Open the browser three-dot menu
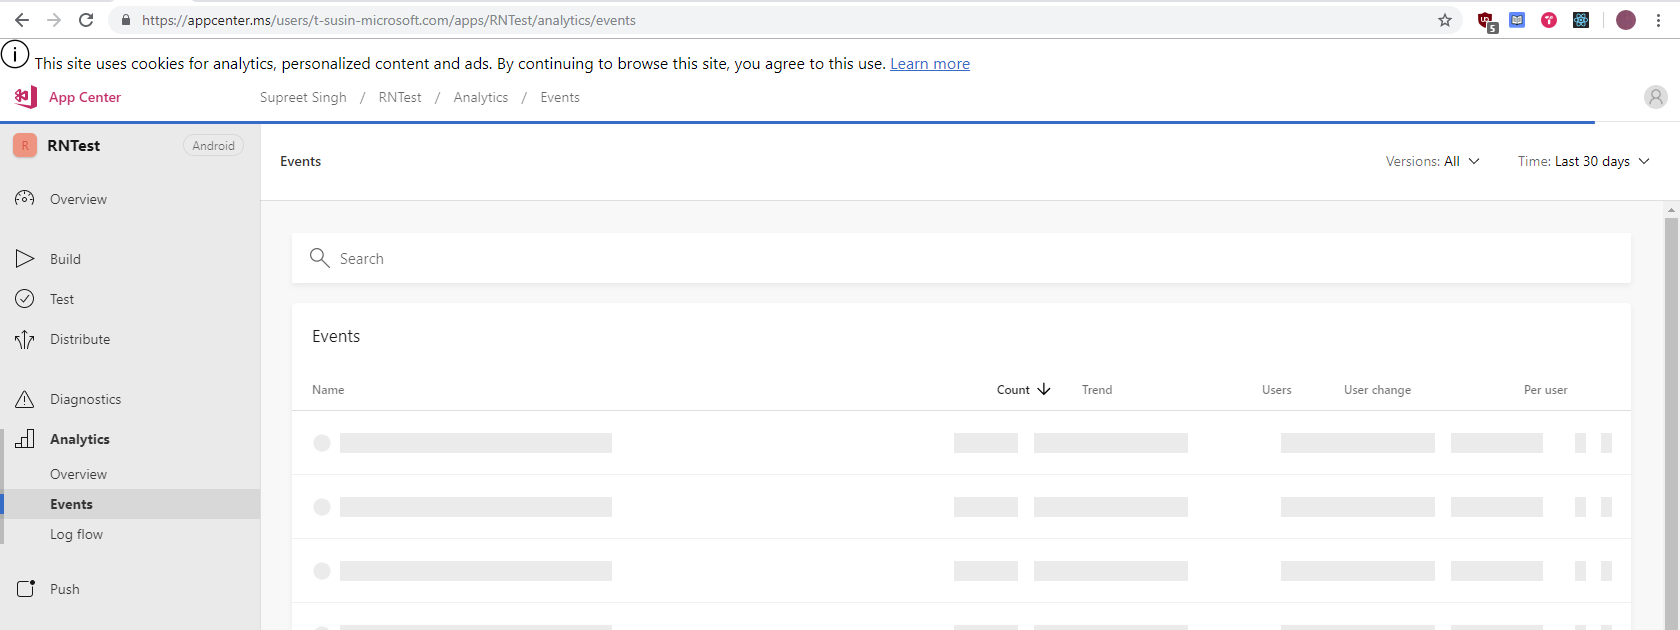This screenshot has height=630, width=1680. coord(1661,19)
